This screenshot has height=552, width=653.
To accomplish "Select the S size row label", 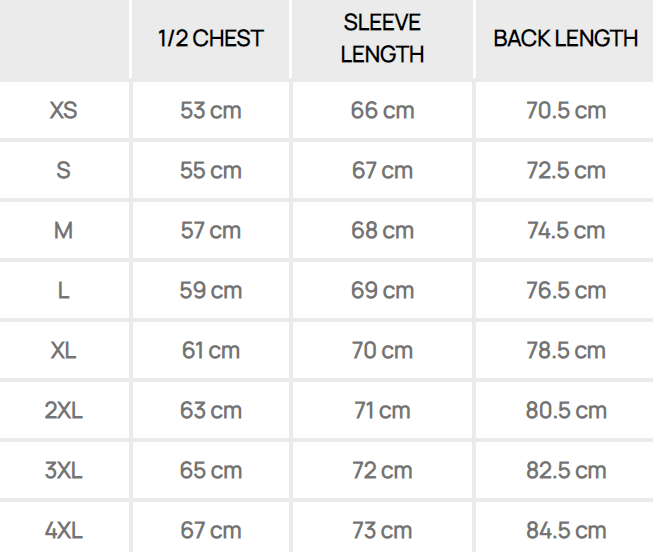I will click(63, 170).
